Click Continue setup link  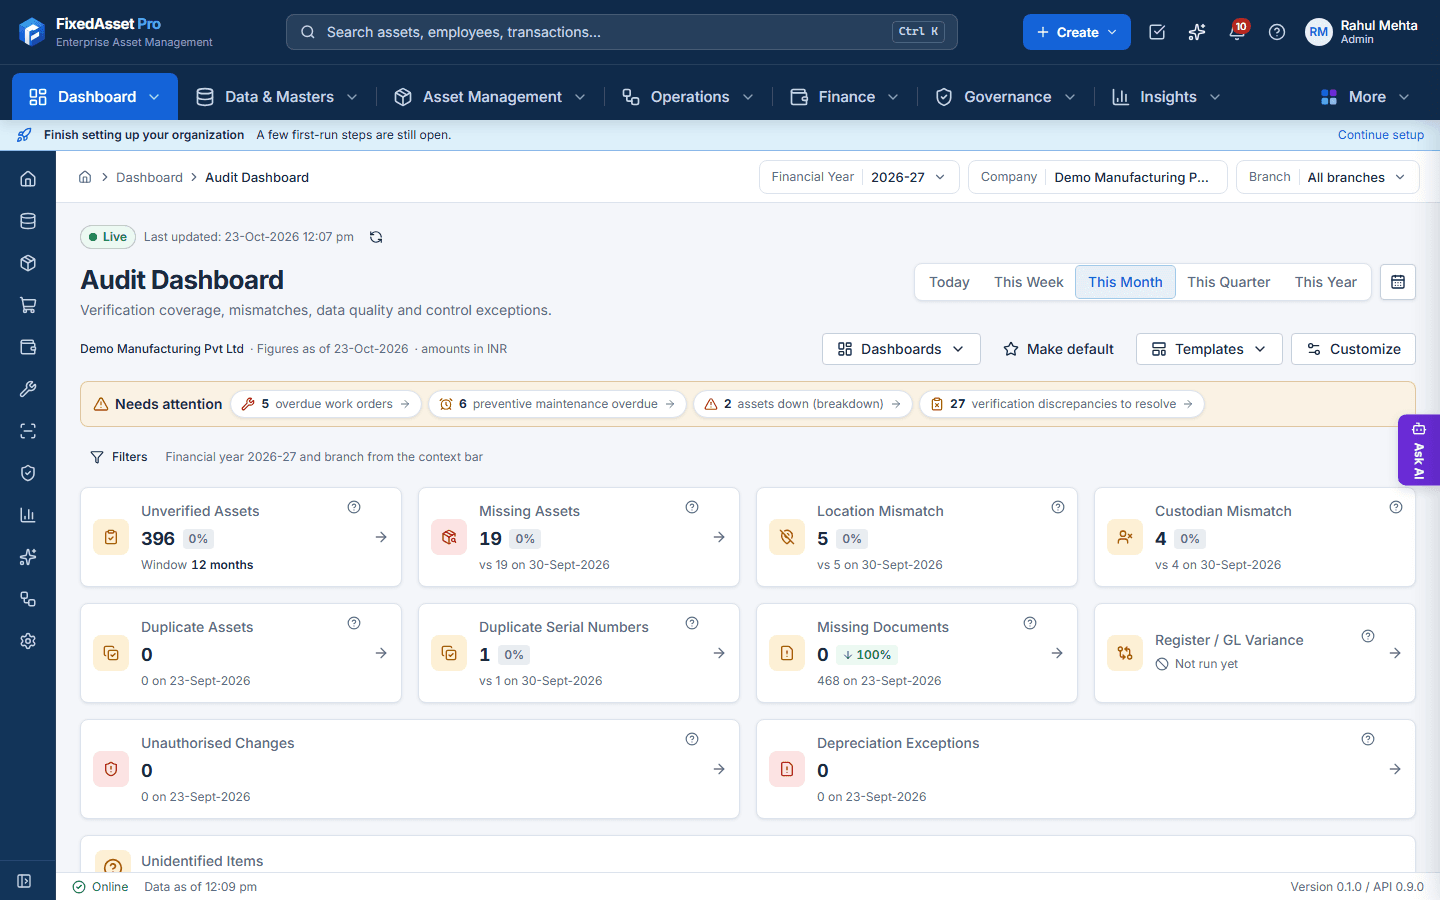click(x=1381, y=135)
